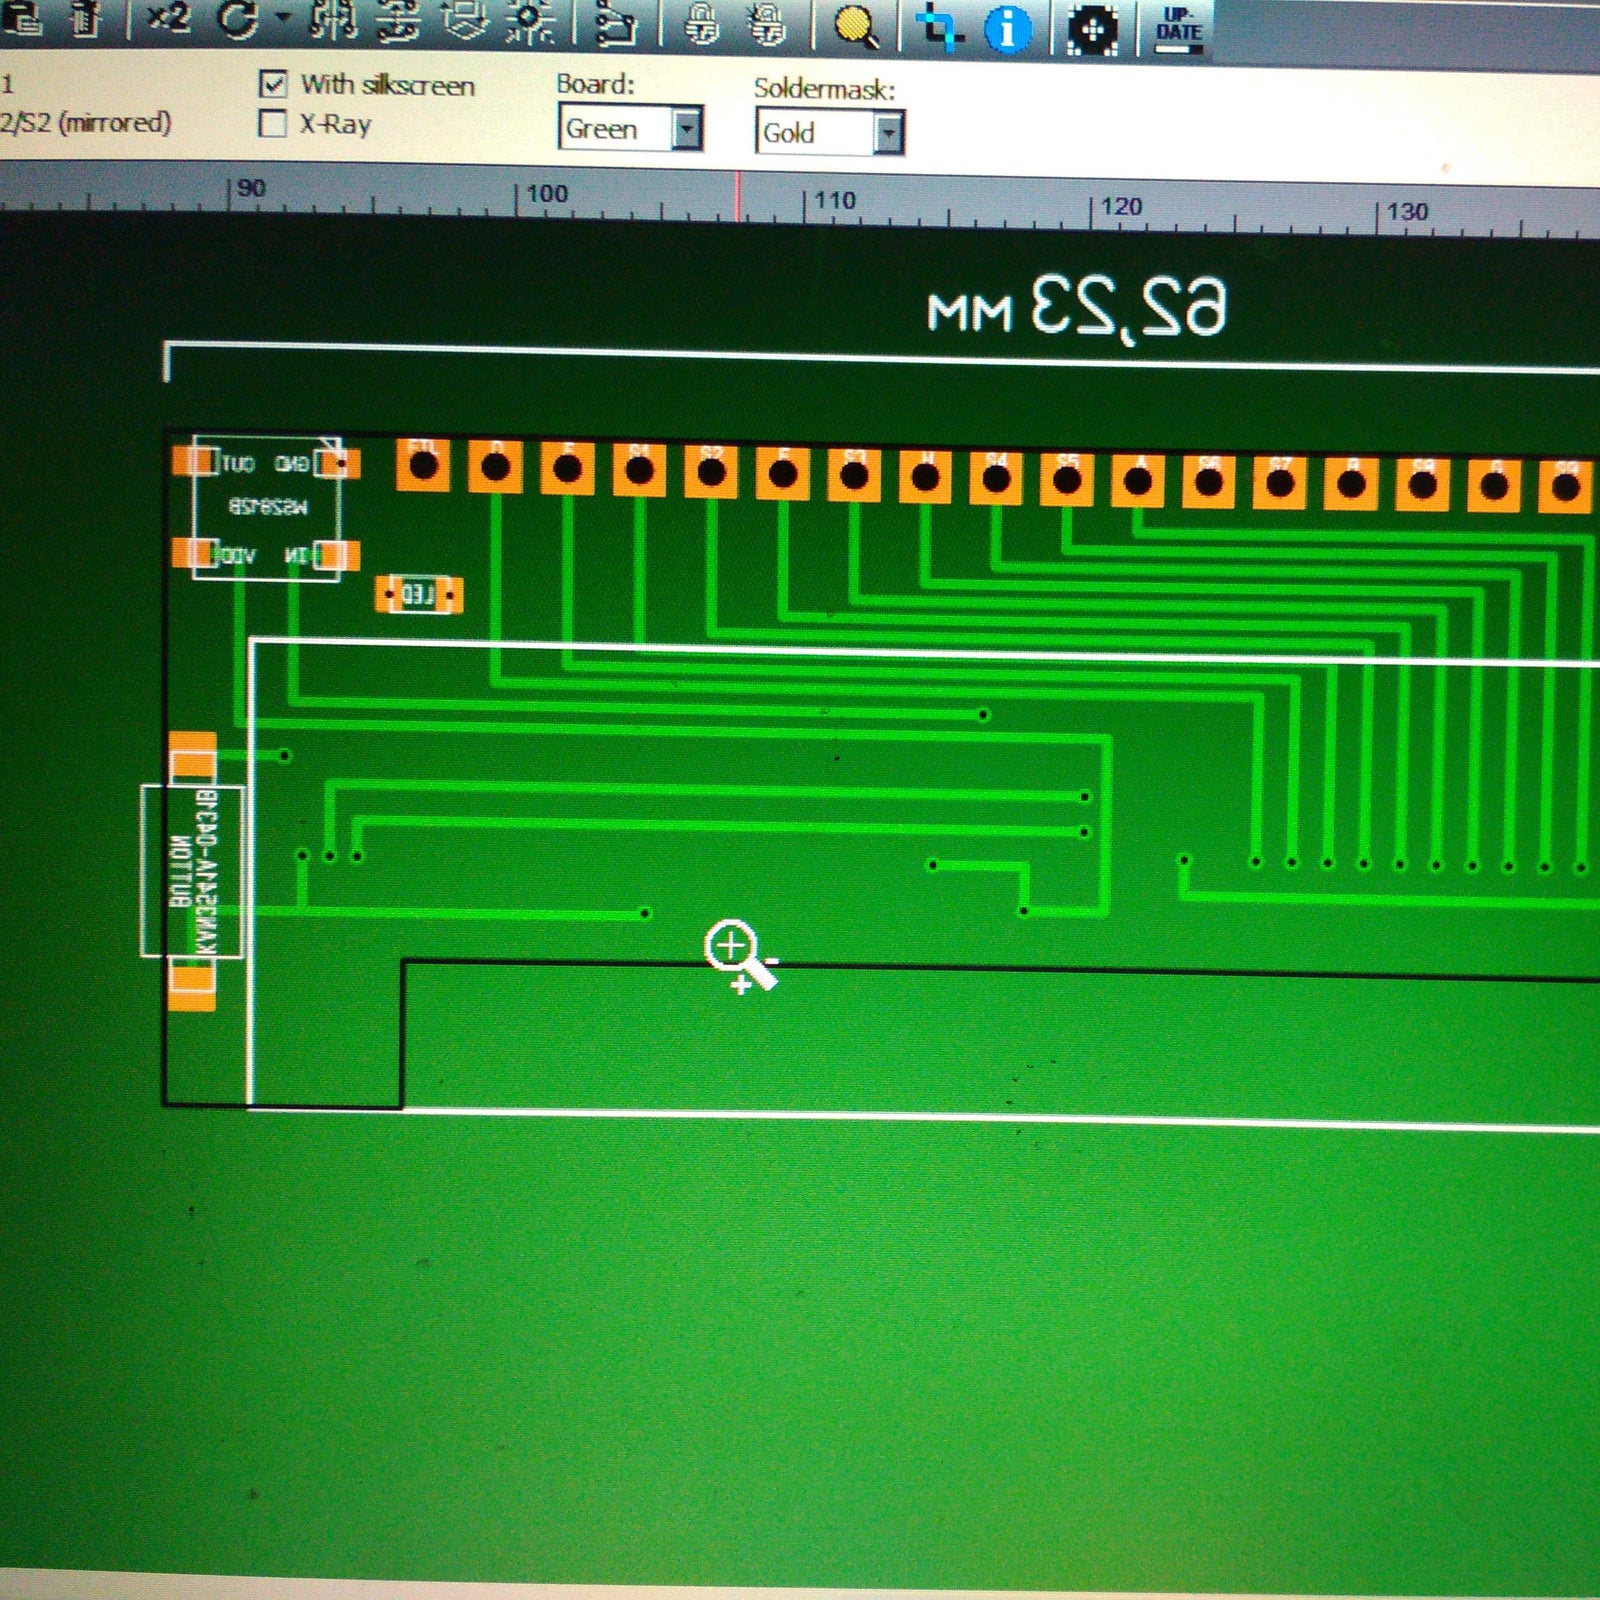Select the 2/S2 (mirrored) side option

coord(85,123)
